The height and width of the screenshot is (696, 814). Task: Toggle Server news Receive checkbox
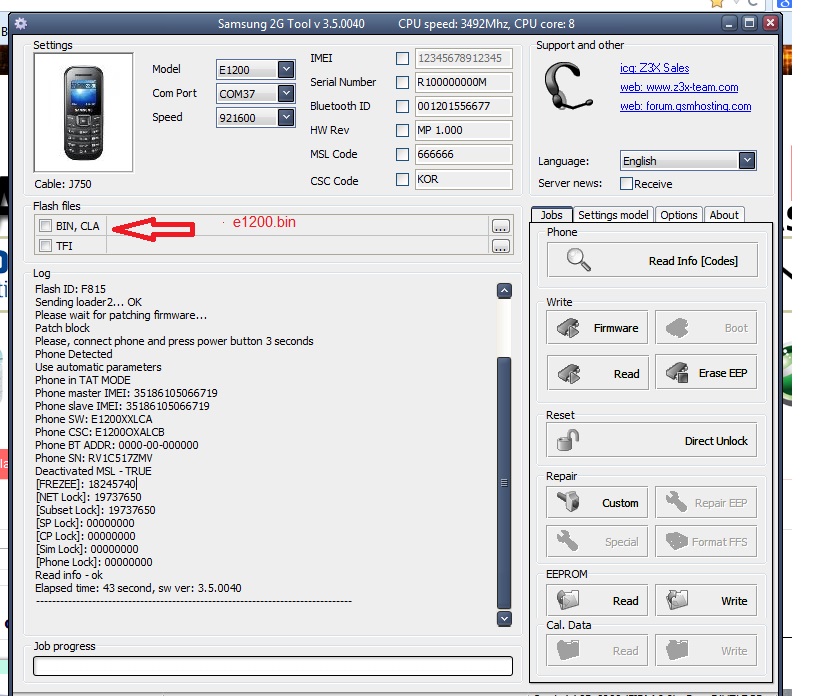point(627,184)
